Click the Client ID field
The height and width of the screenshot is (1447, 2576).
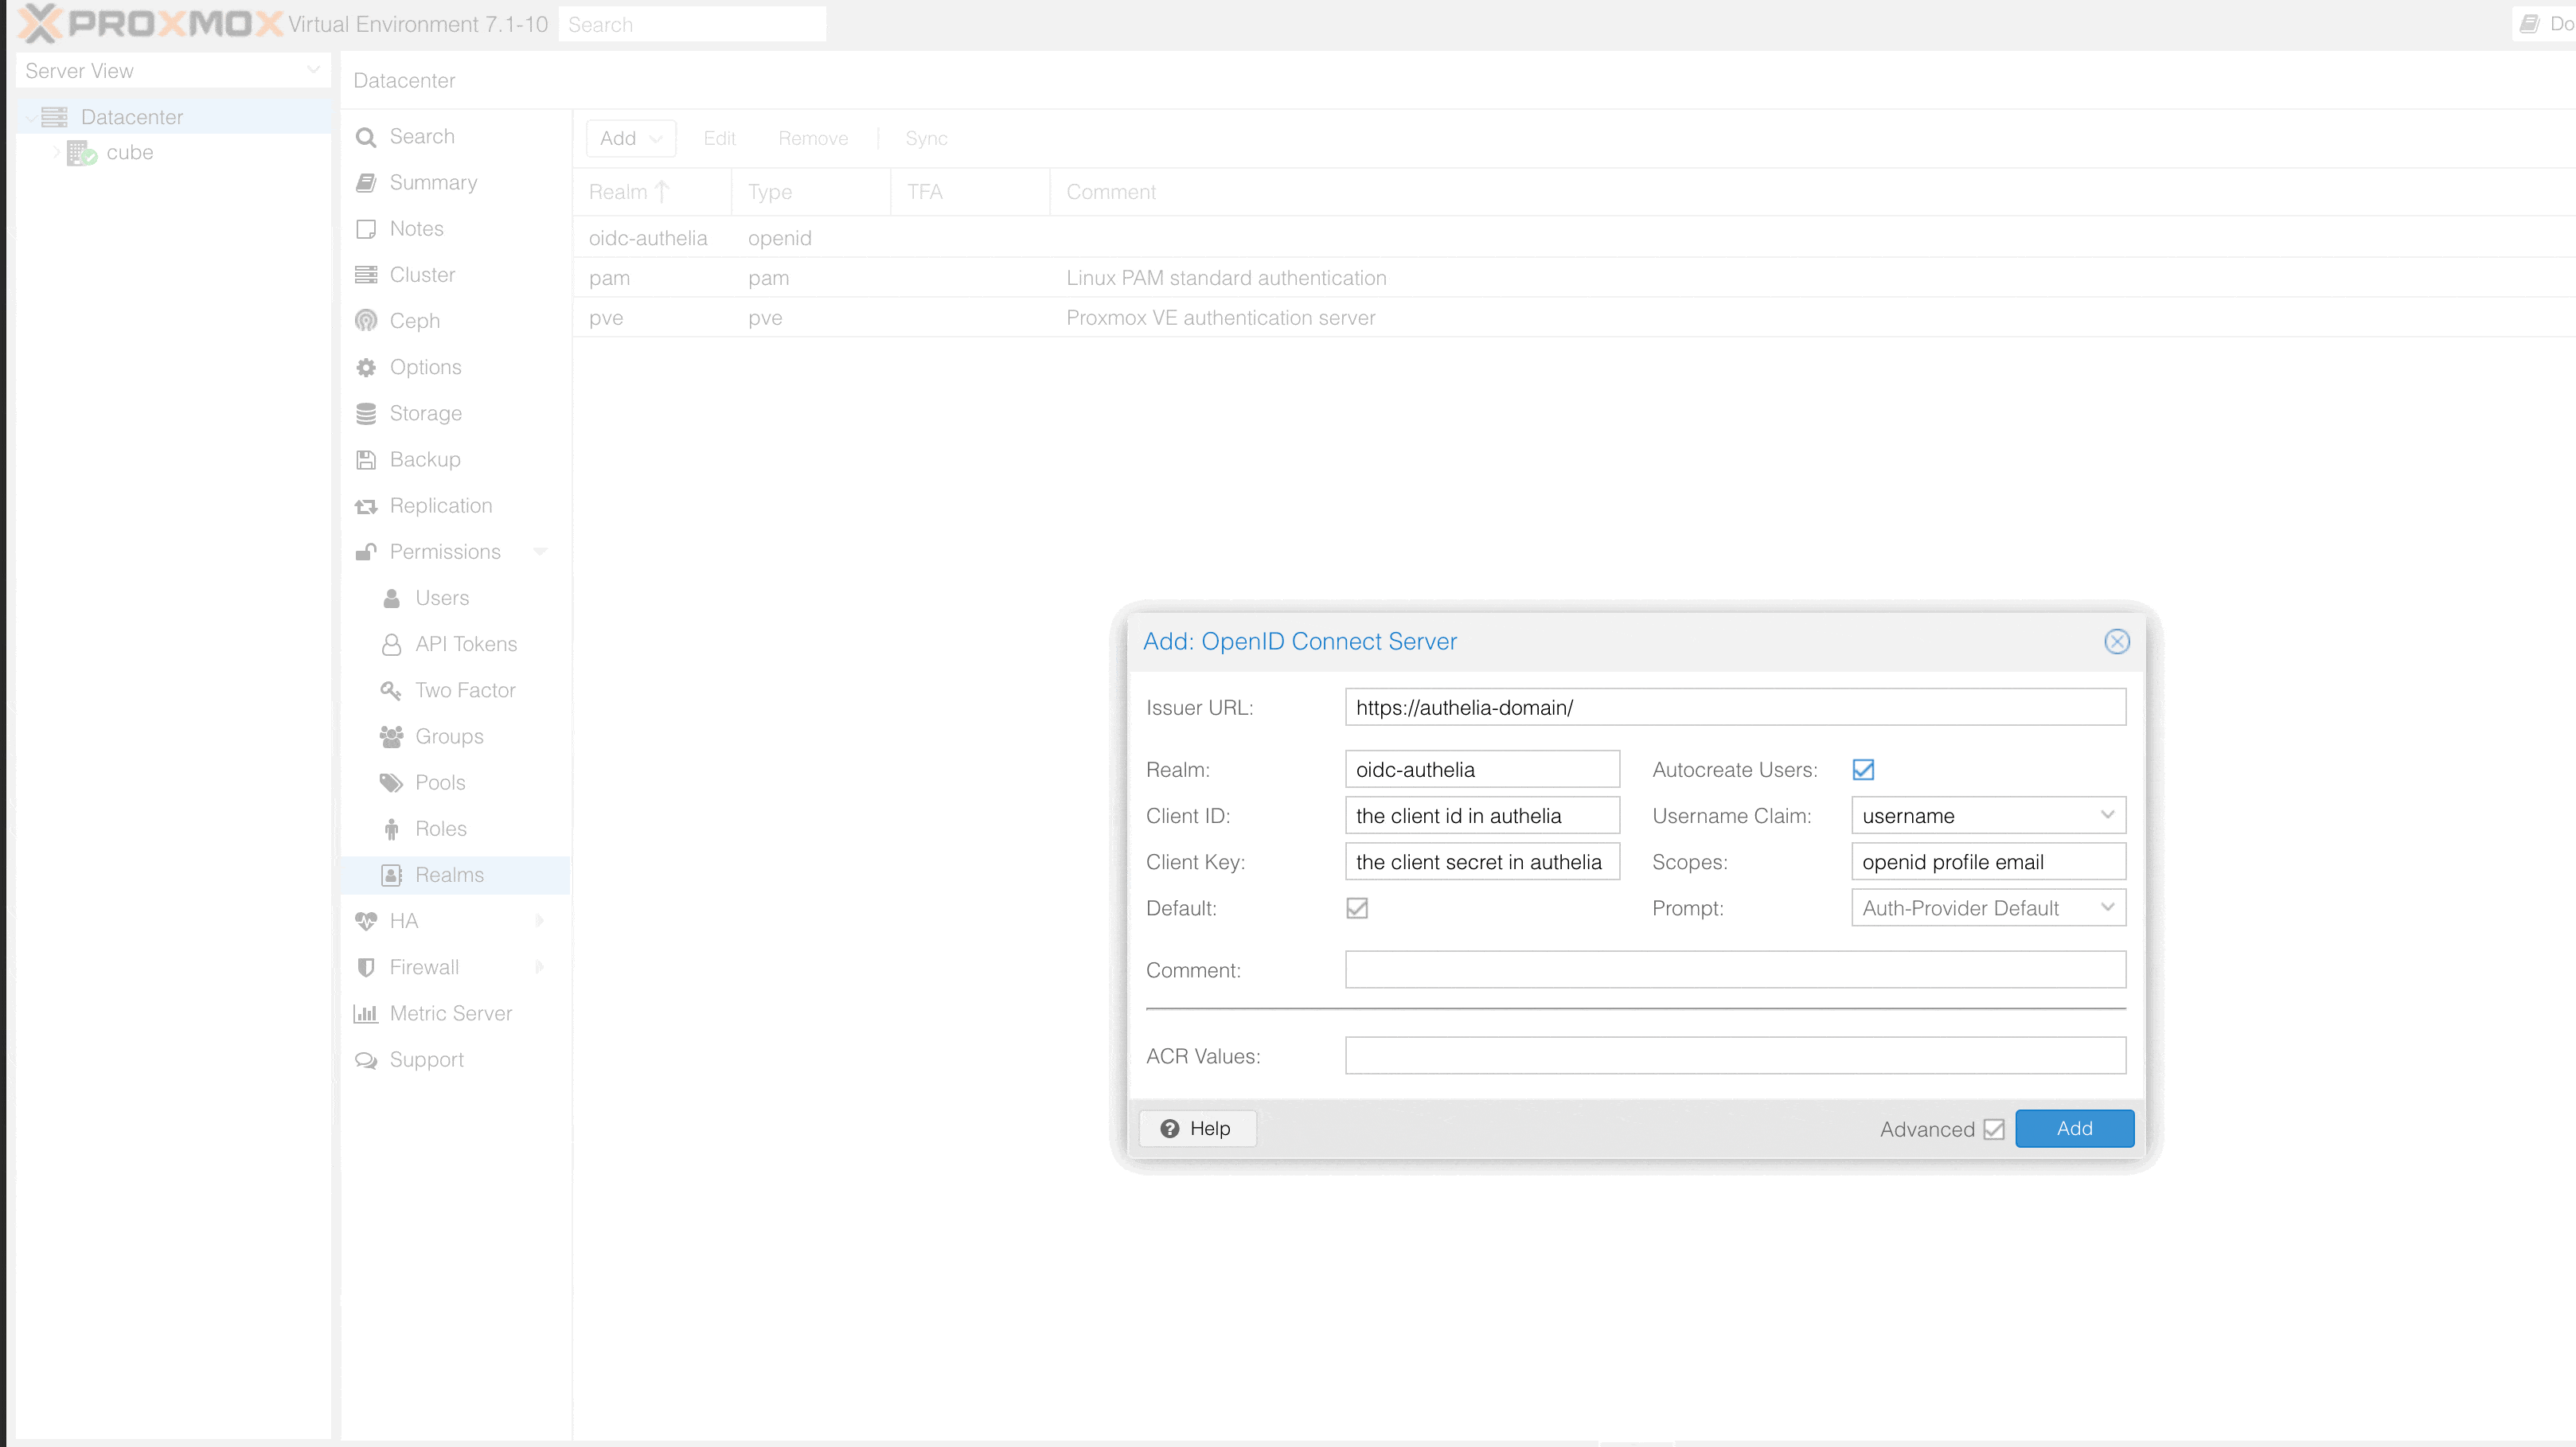pyautogui.click(x=1482, y=815)
